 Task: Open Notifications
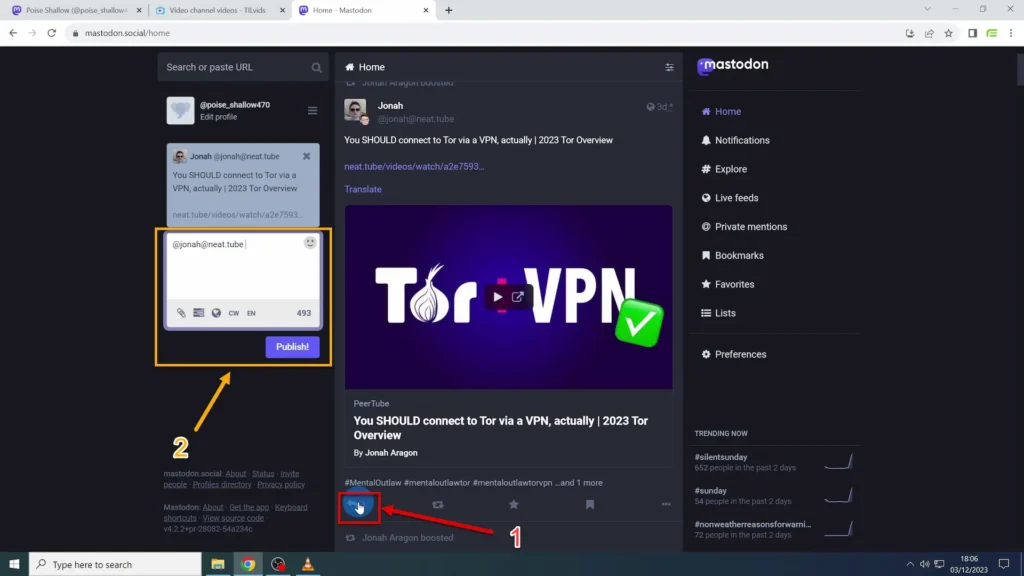735,140
